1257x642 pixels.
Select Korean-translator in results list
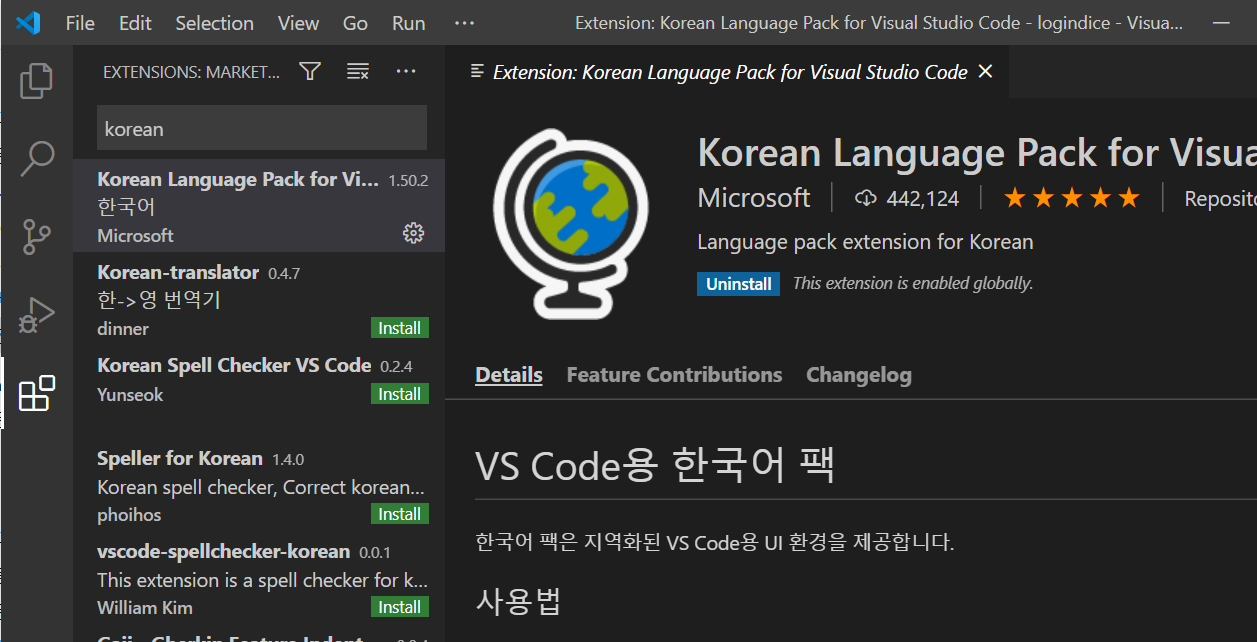259,299
